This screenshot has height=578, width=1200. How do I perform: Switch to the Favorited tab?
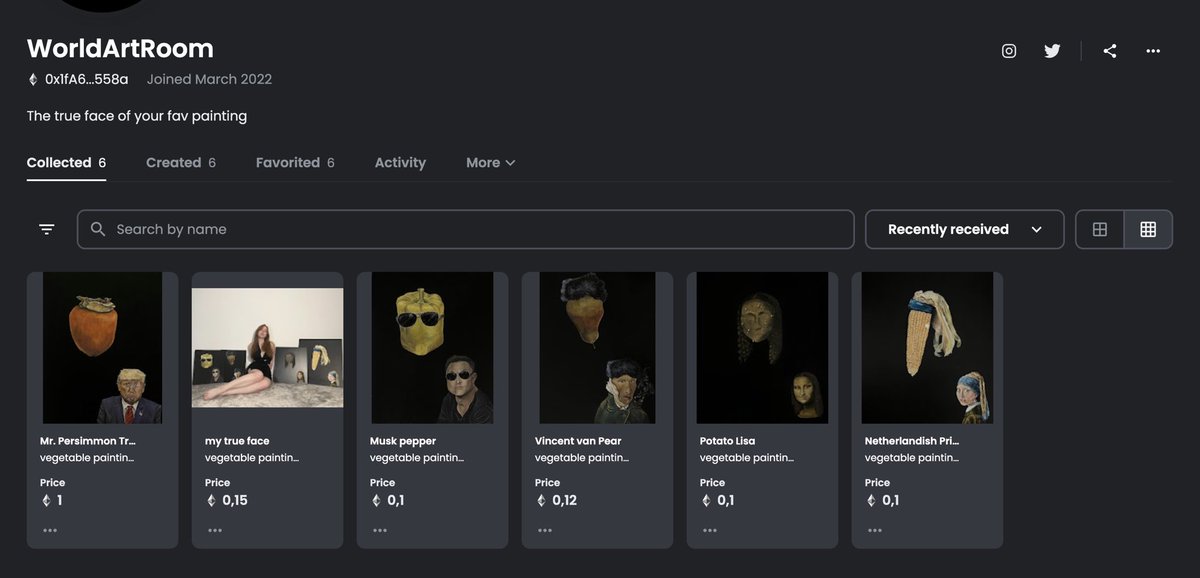coord(295,162)
